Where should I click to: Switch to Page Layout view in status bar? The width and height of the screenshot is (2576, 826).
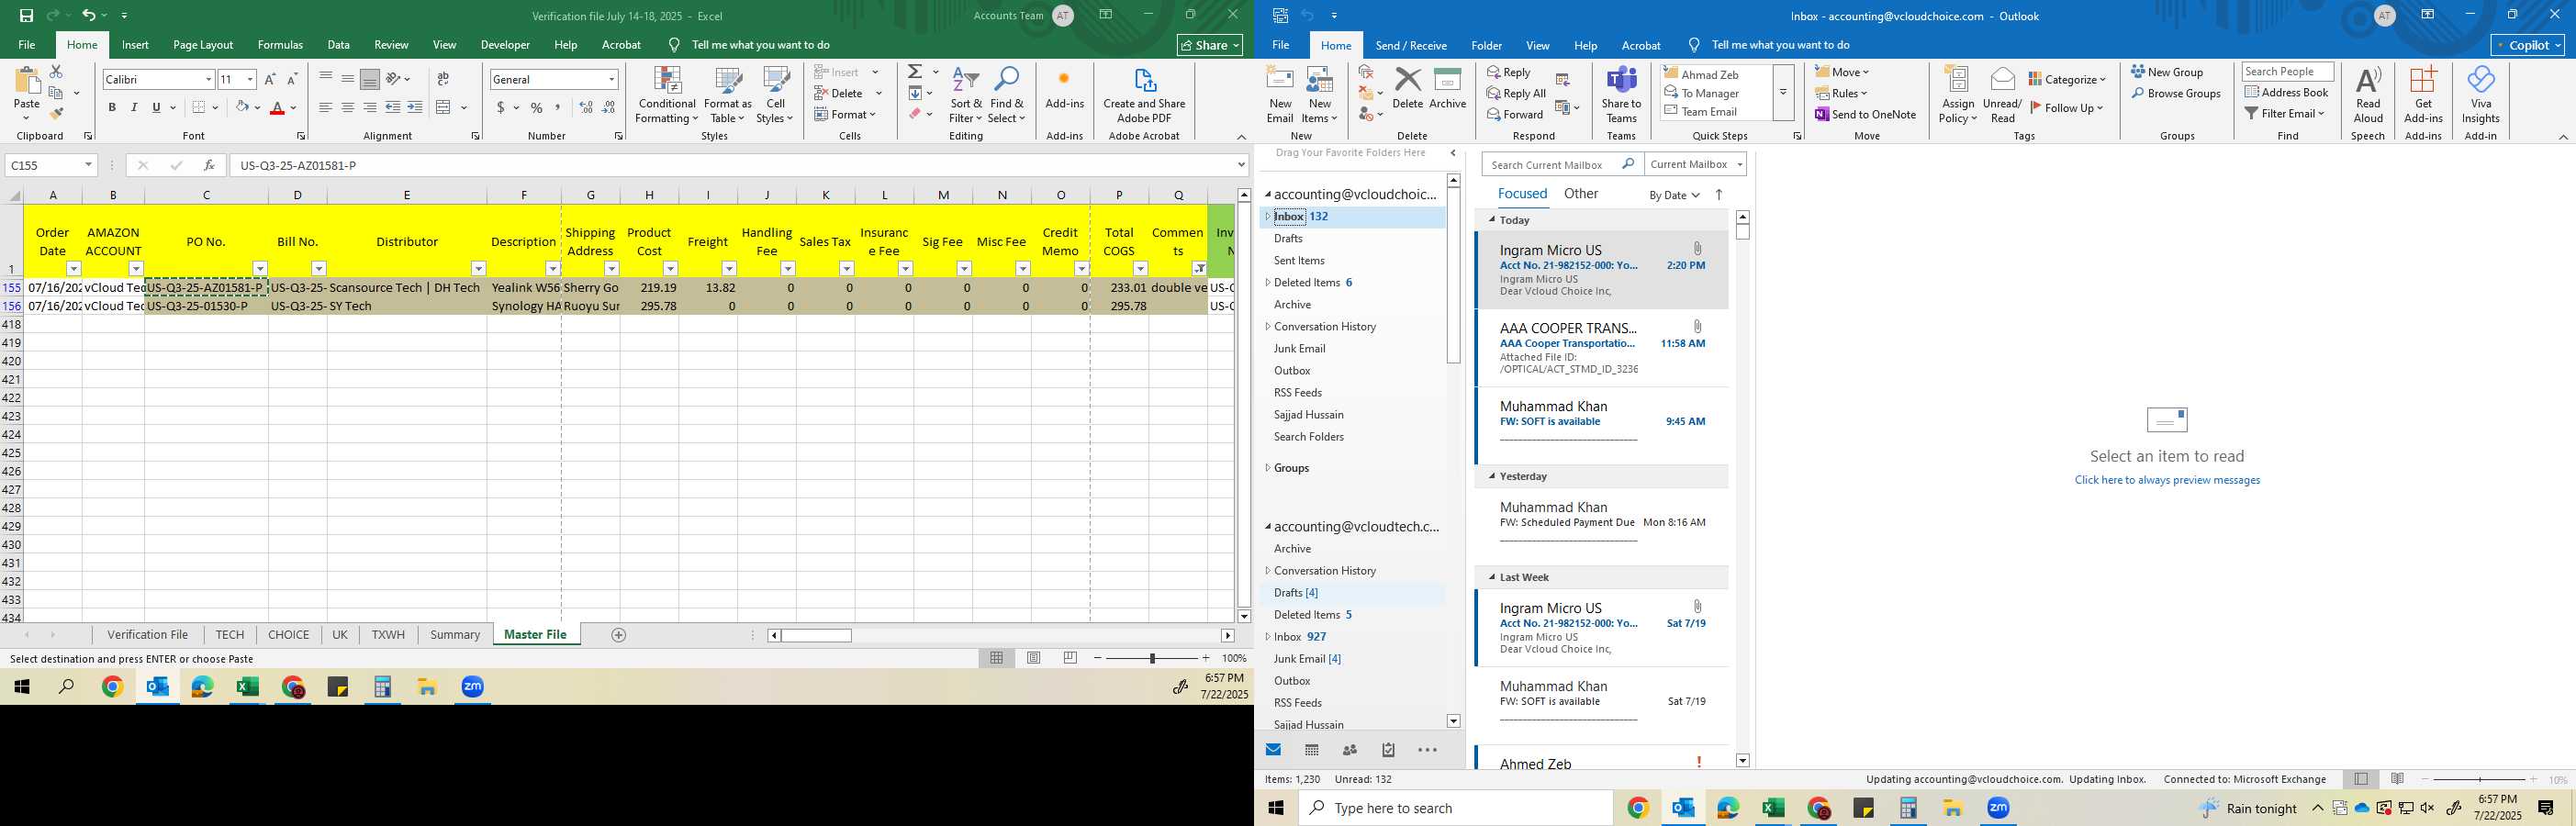point(1034,658)
